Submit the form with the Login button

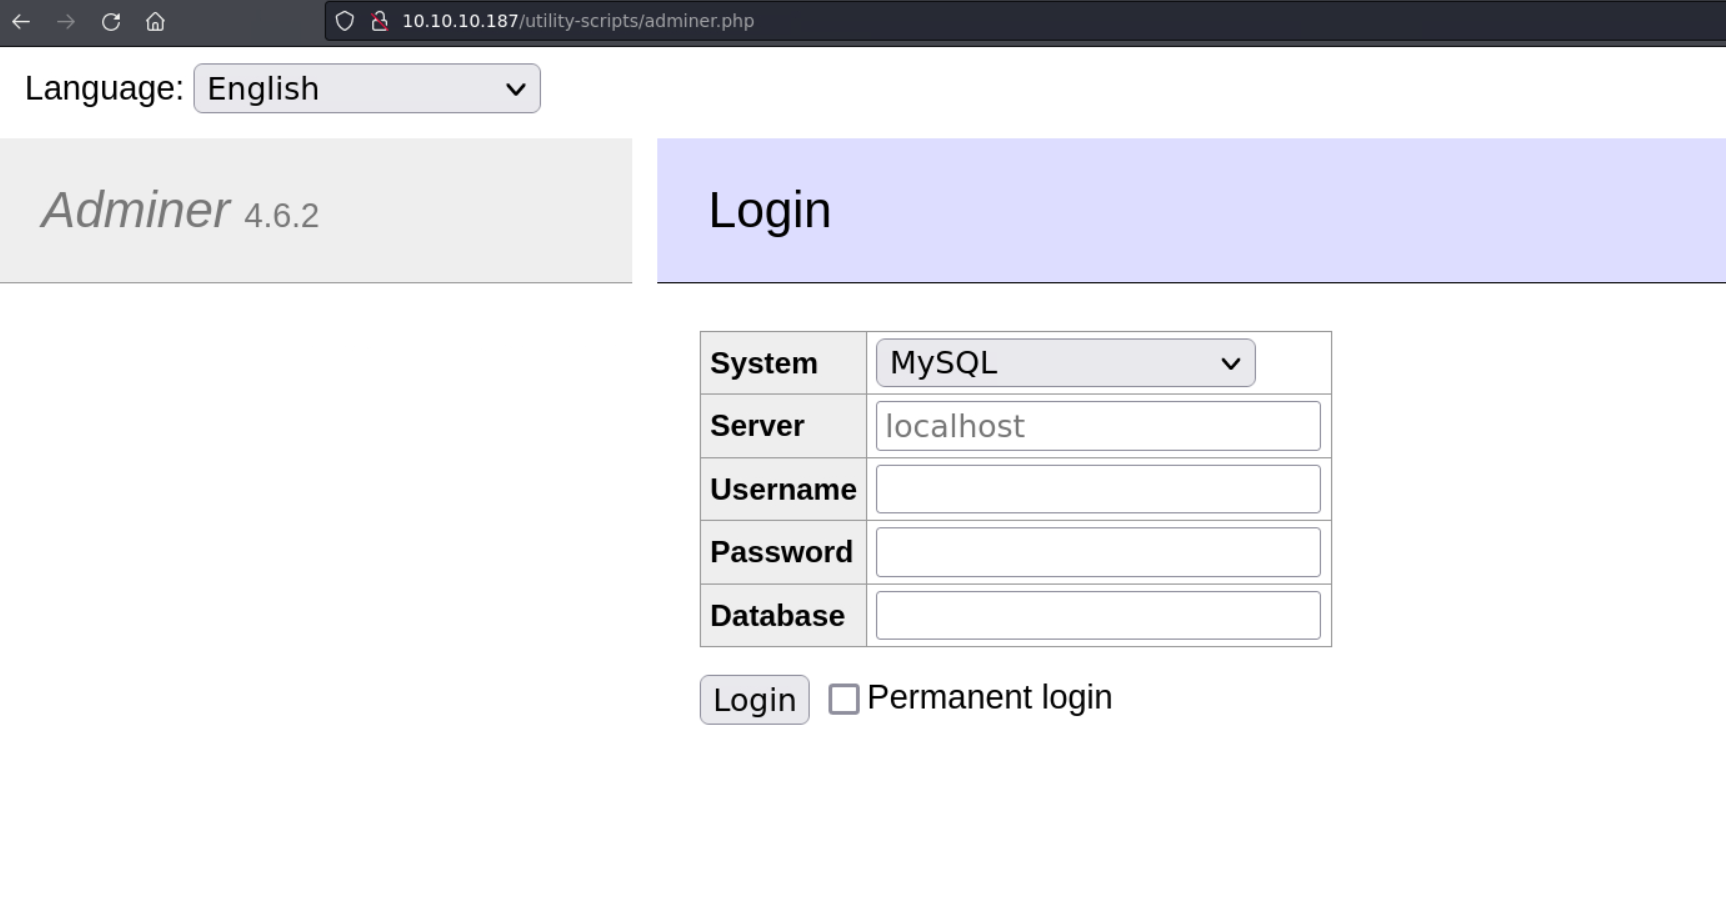[x=755, y=699]
